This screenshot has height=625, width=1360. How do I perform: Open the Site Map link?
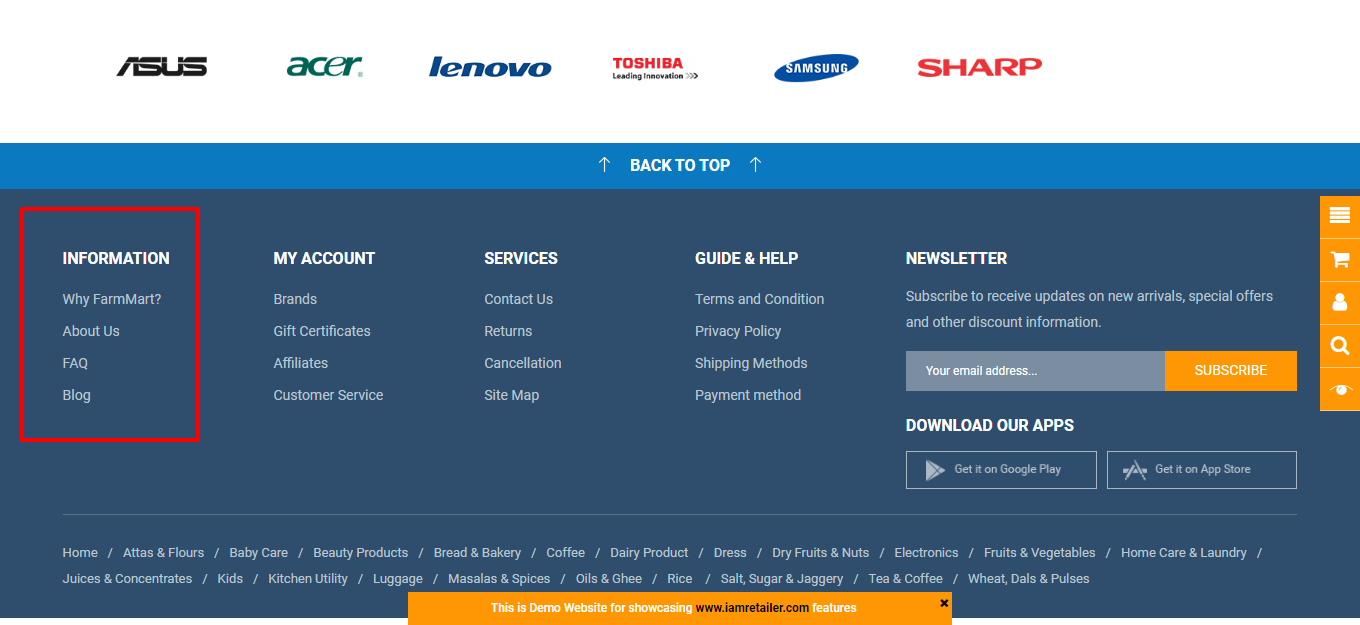pyautogui.click(x=511, y=395)
